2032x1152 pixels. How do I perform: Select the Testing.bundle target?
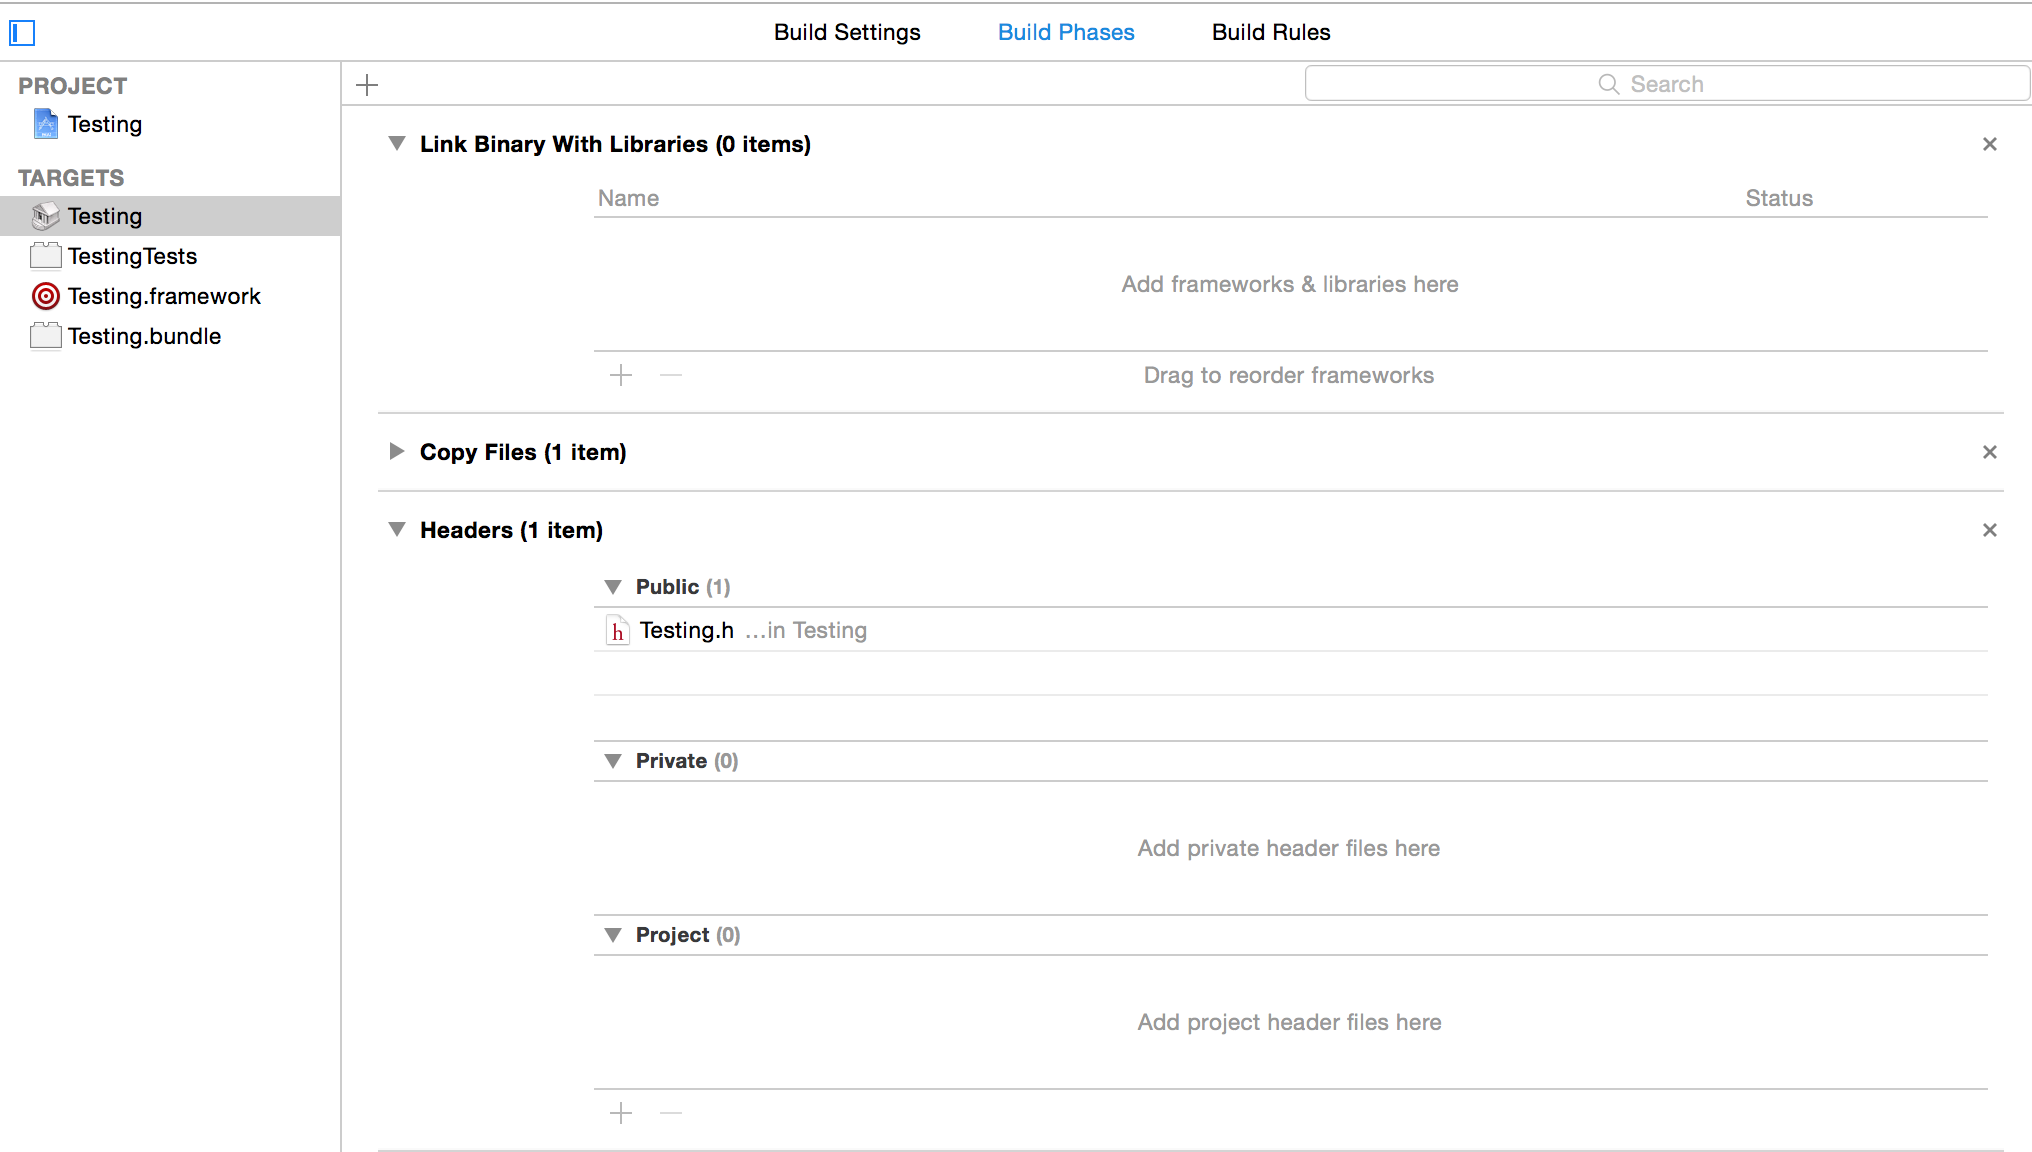170,336
